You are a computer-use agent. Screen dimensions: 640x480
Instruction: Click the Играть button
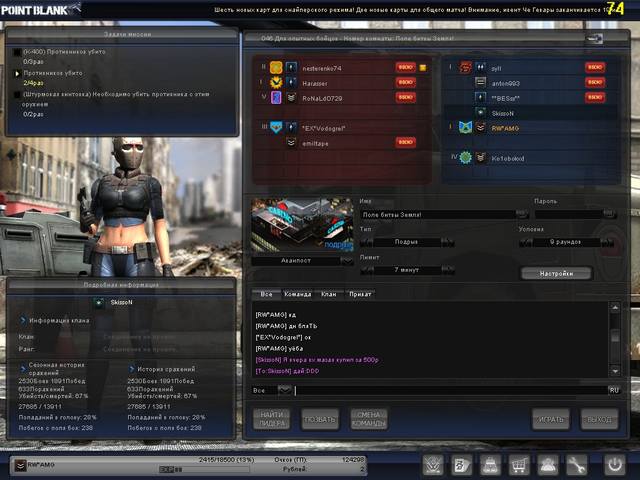(x=551, y=419)
